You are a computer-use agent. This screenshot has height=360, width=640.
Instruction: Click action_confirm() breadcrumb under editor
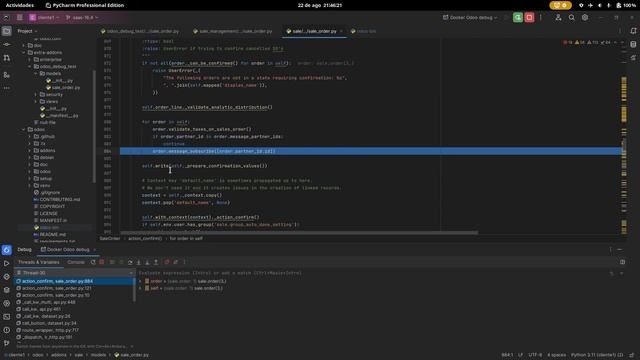click(145, 238)
